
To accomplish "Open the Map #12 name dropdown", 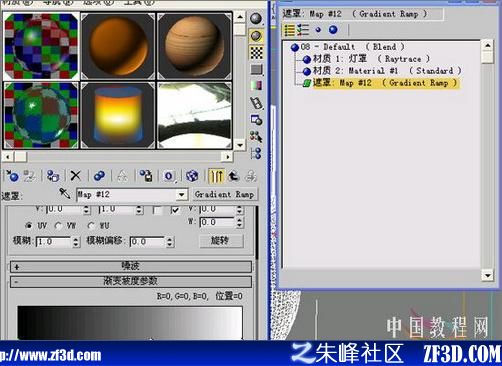I will (182, 194).
